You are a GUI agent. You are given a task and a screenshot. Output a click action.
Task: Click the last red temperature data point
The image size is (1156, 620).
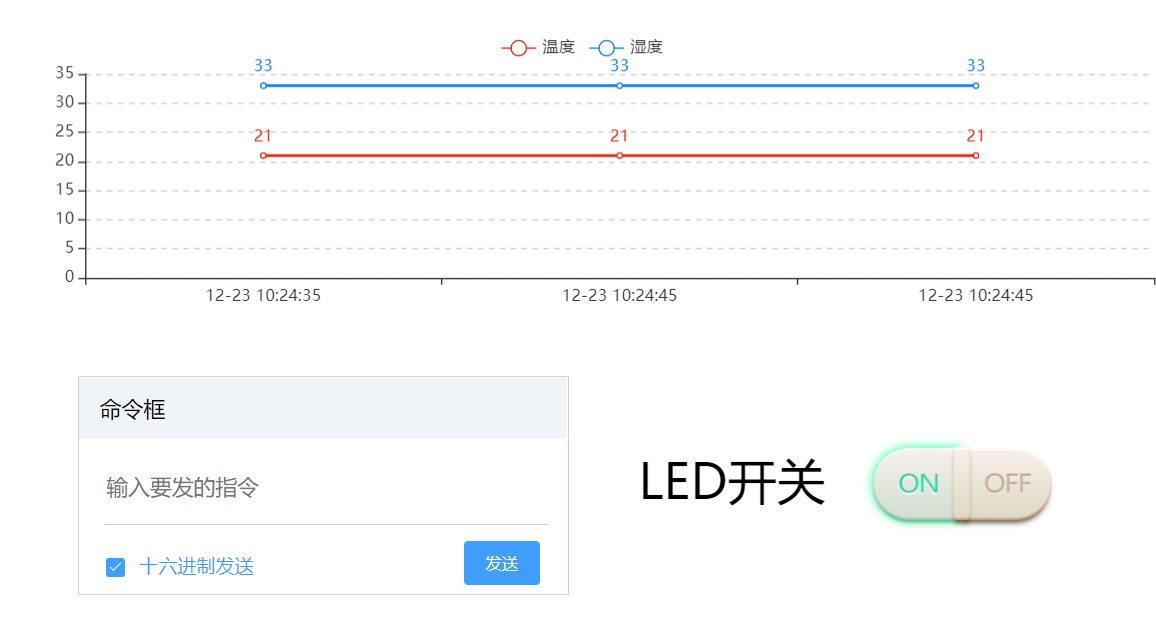[975, 156]
